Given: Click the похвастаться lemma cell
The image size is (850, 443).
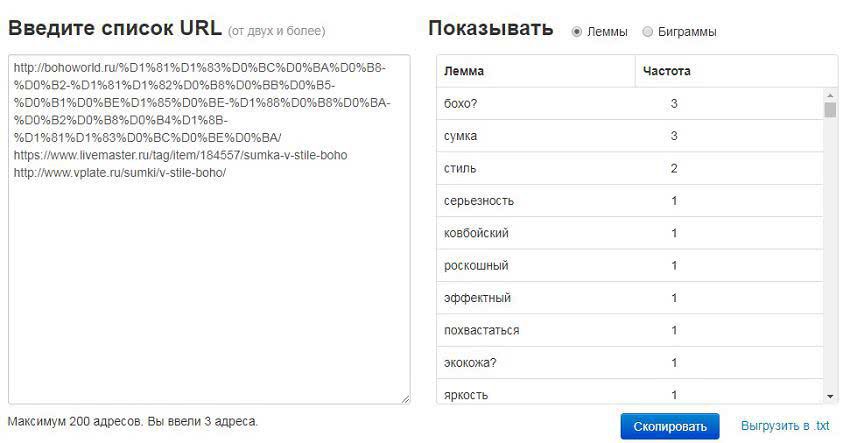Looking at the screenshot, I should tap(481, 330).
